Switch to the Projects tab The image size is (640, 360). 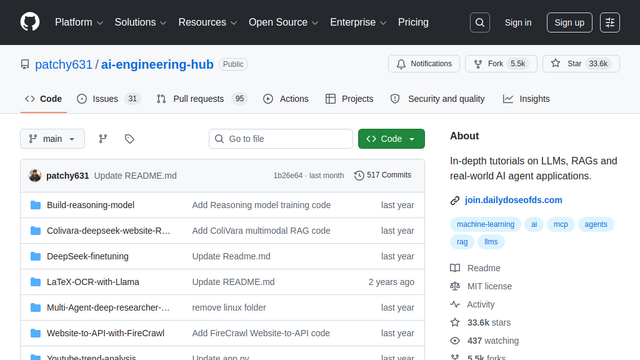(x=349, y=99)
